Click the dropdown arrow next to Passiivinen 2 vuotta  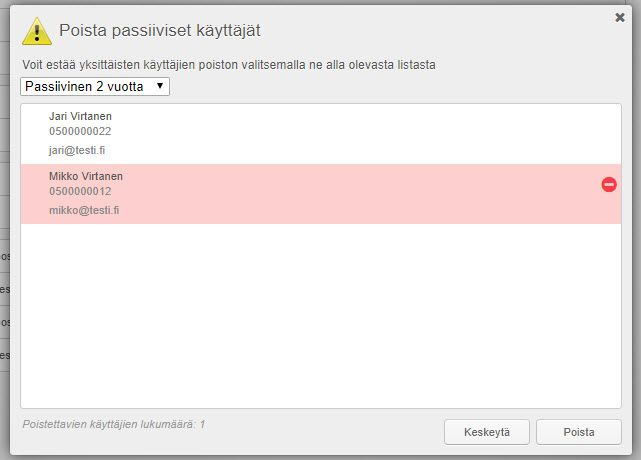[160, 86]
